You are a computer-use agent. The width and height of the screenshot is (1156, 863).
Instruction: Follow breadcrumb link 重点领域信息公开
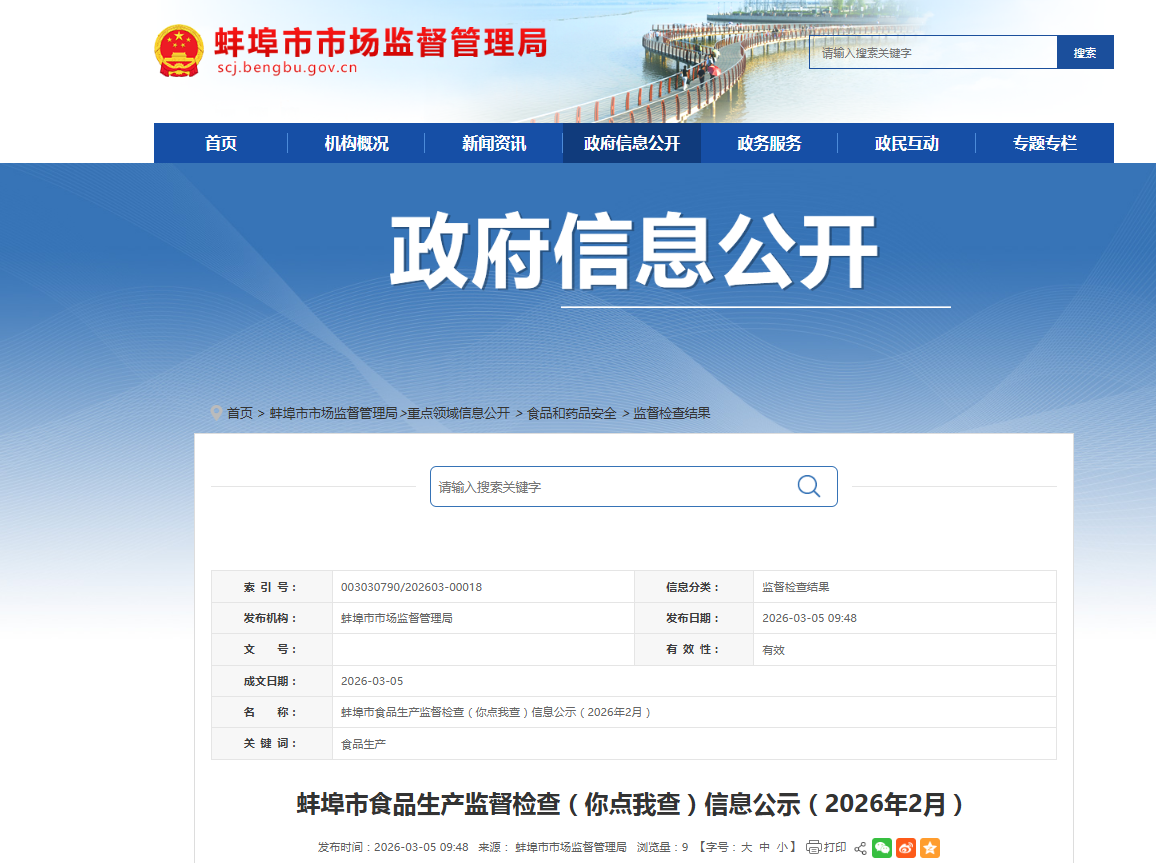(x=458, y=413)
